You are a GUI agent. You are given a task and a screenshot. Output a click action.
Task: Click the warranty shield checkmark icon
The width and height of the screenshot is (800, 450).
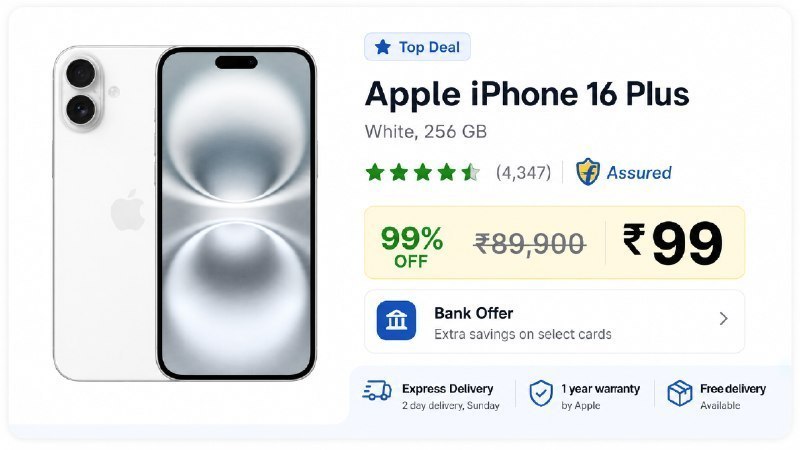pos(541,393)
